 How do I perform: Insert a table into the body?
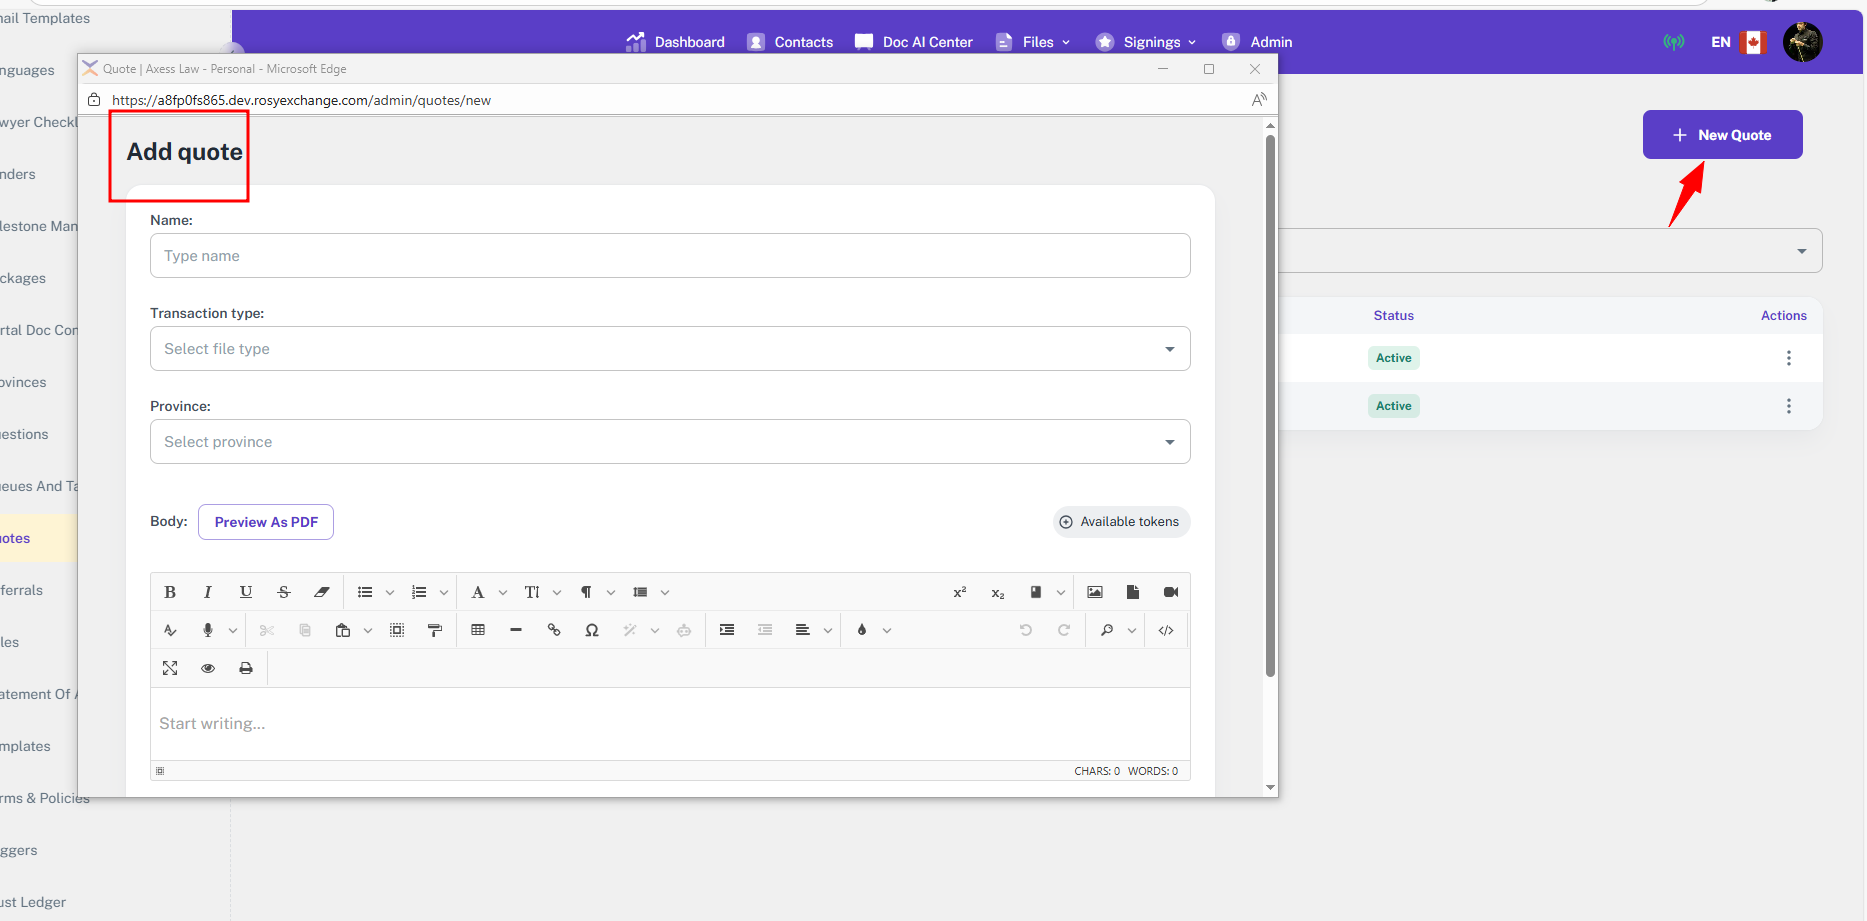478,630
